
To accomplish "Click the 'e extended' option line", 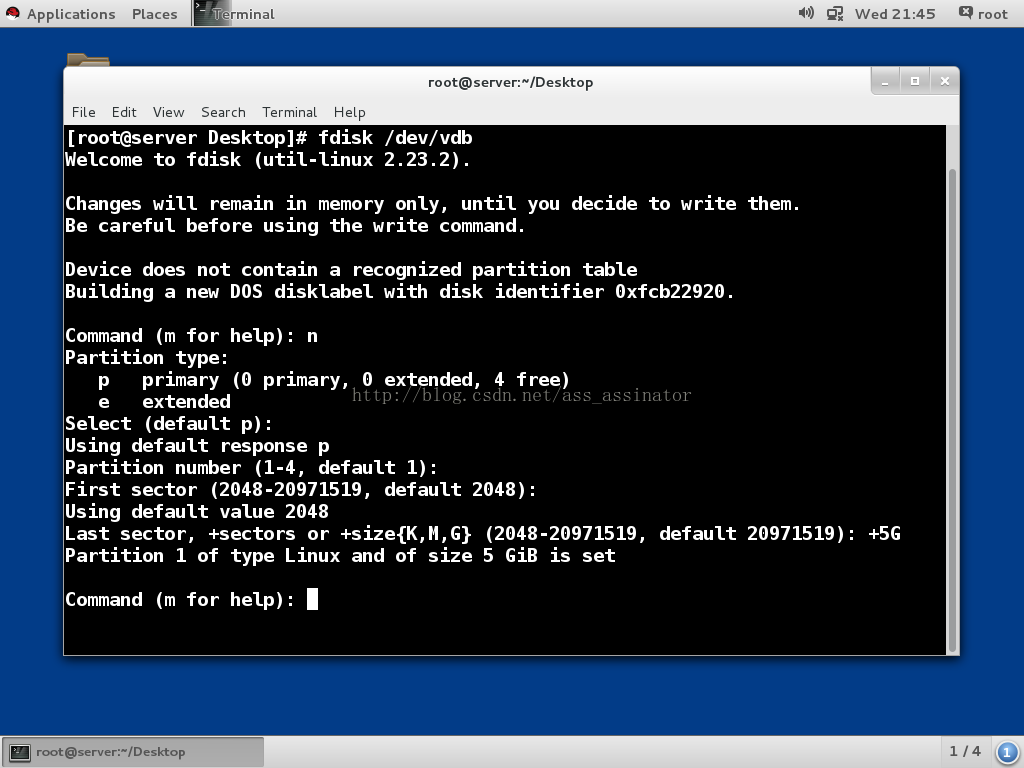I will (165, 402).
